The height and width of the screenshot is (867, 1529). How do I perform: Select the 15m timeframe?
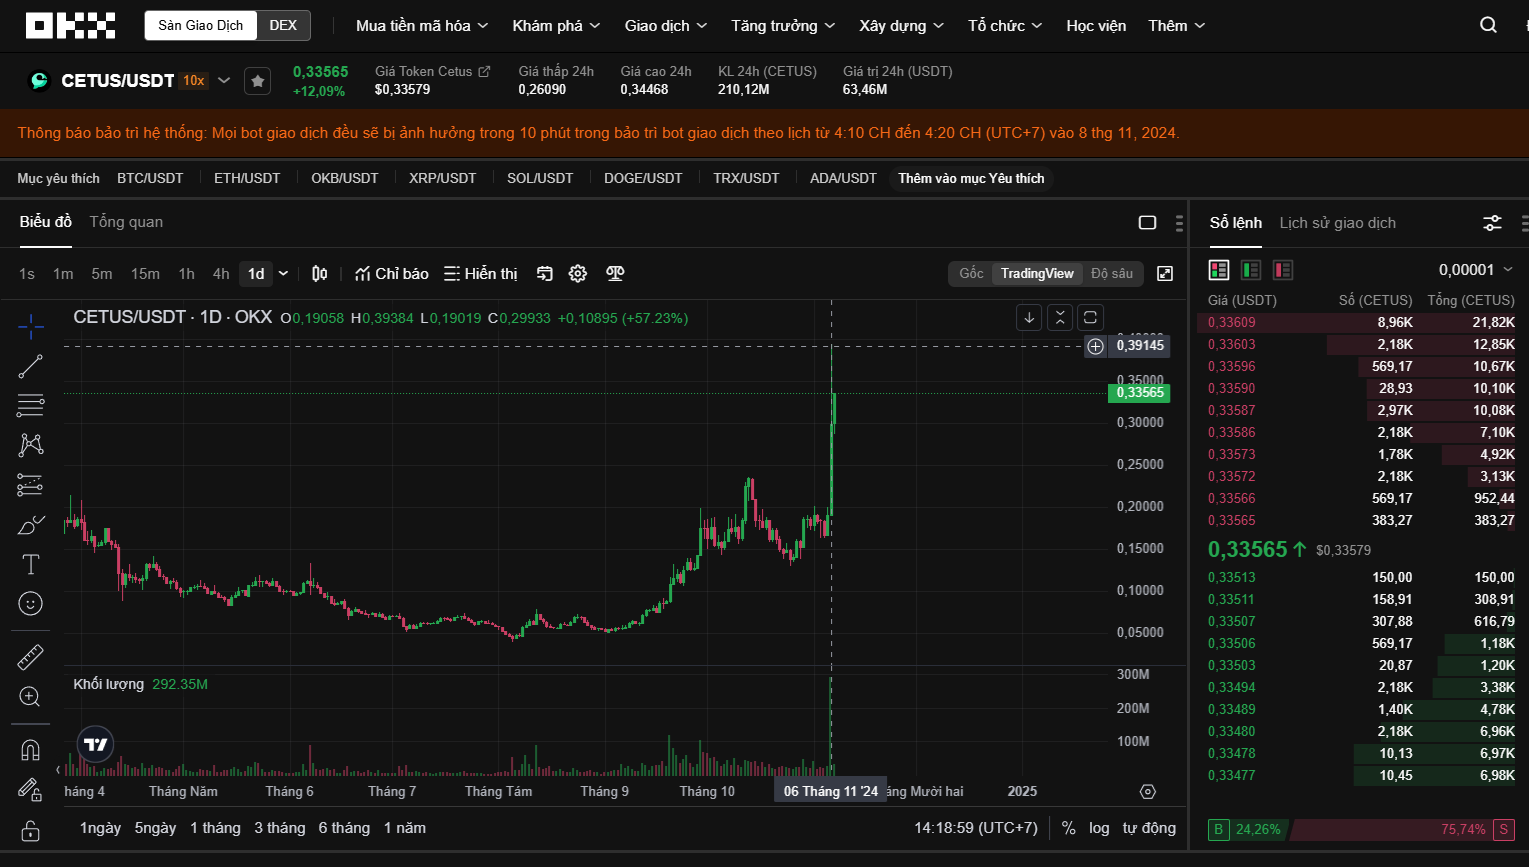(x=145, y=274)
